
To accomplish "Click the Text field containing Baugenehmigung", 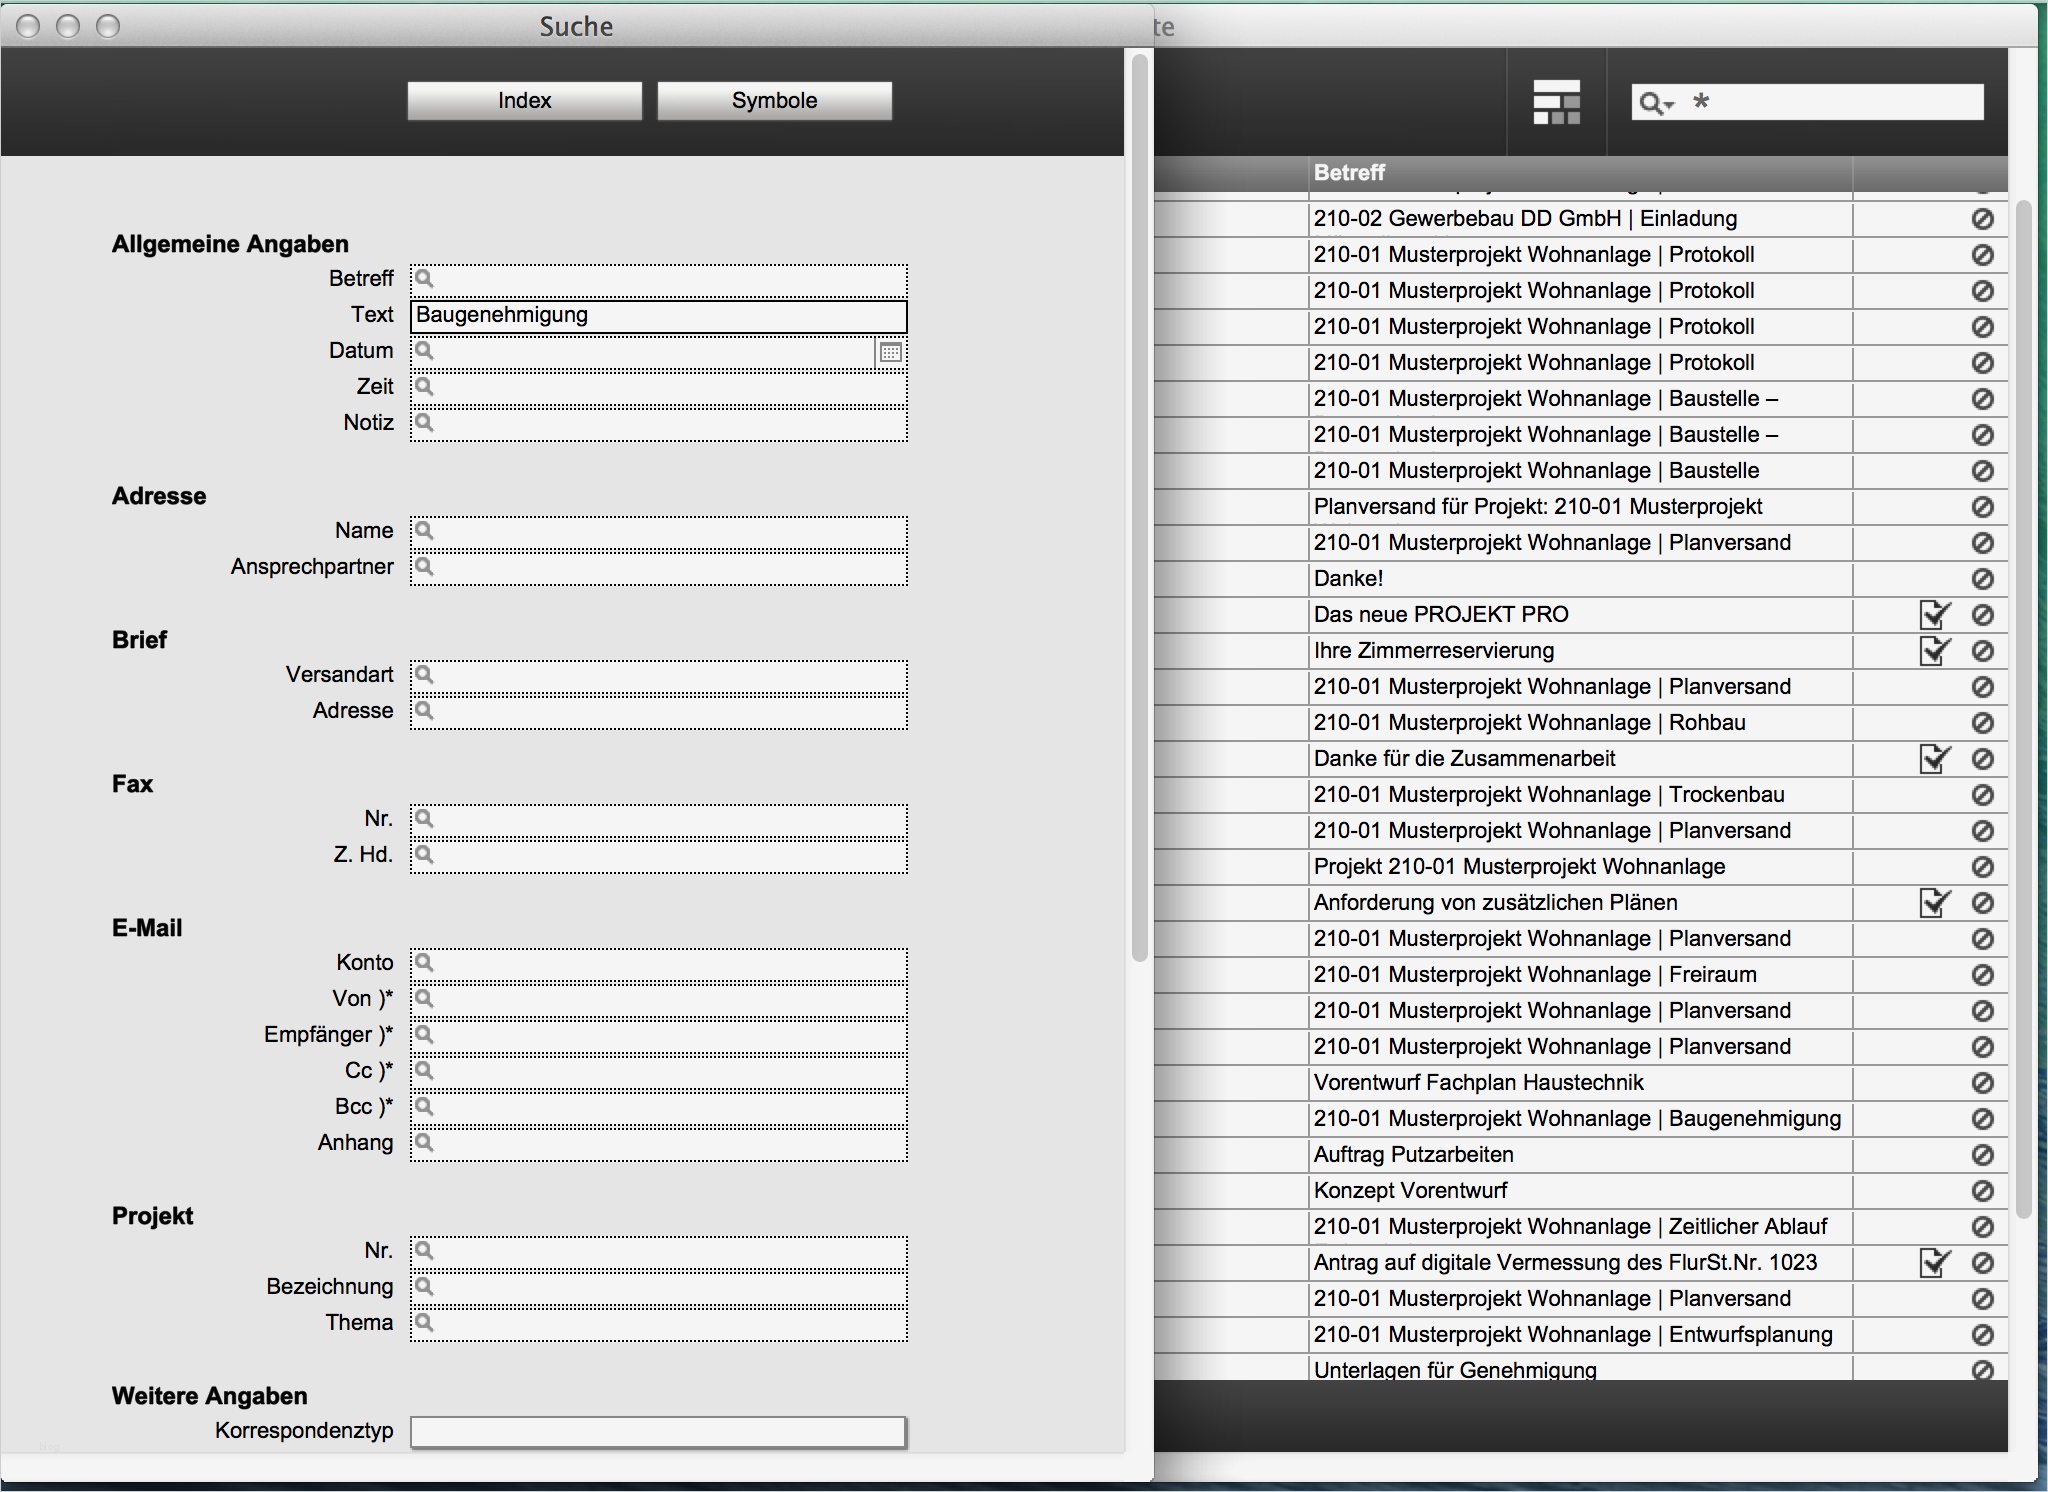I will coord(658,315).
